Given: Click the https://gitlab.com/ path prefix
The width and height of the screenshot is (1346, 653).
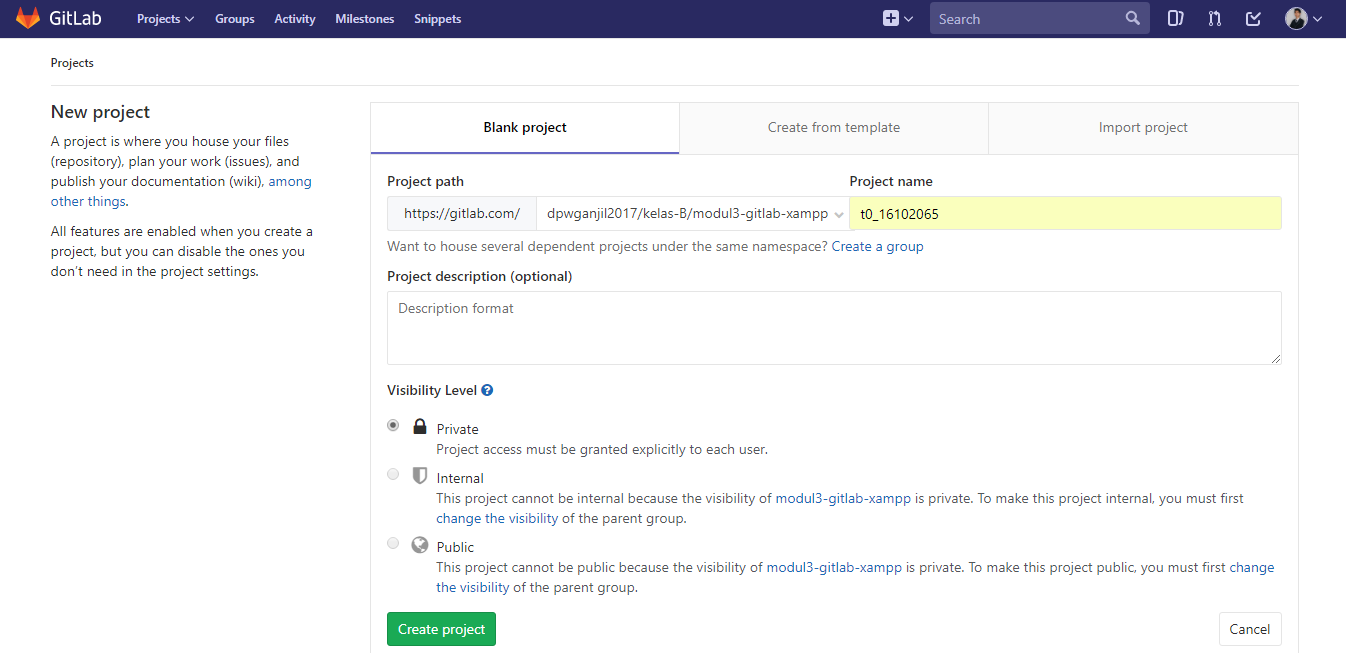Looking at the screenshot, I should (462, 213).
